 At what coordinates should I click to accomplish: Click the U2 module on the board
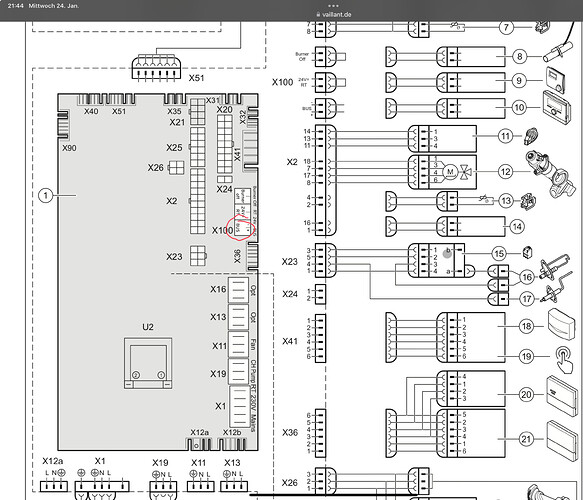pyautogui.click(x=148, y=363)
